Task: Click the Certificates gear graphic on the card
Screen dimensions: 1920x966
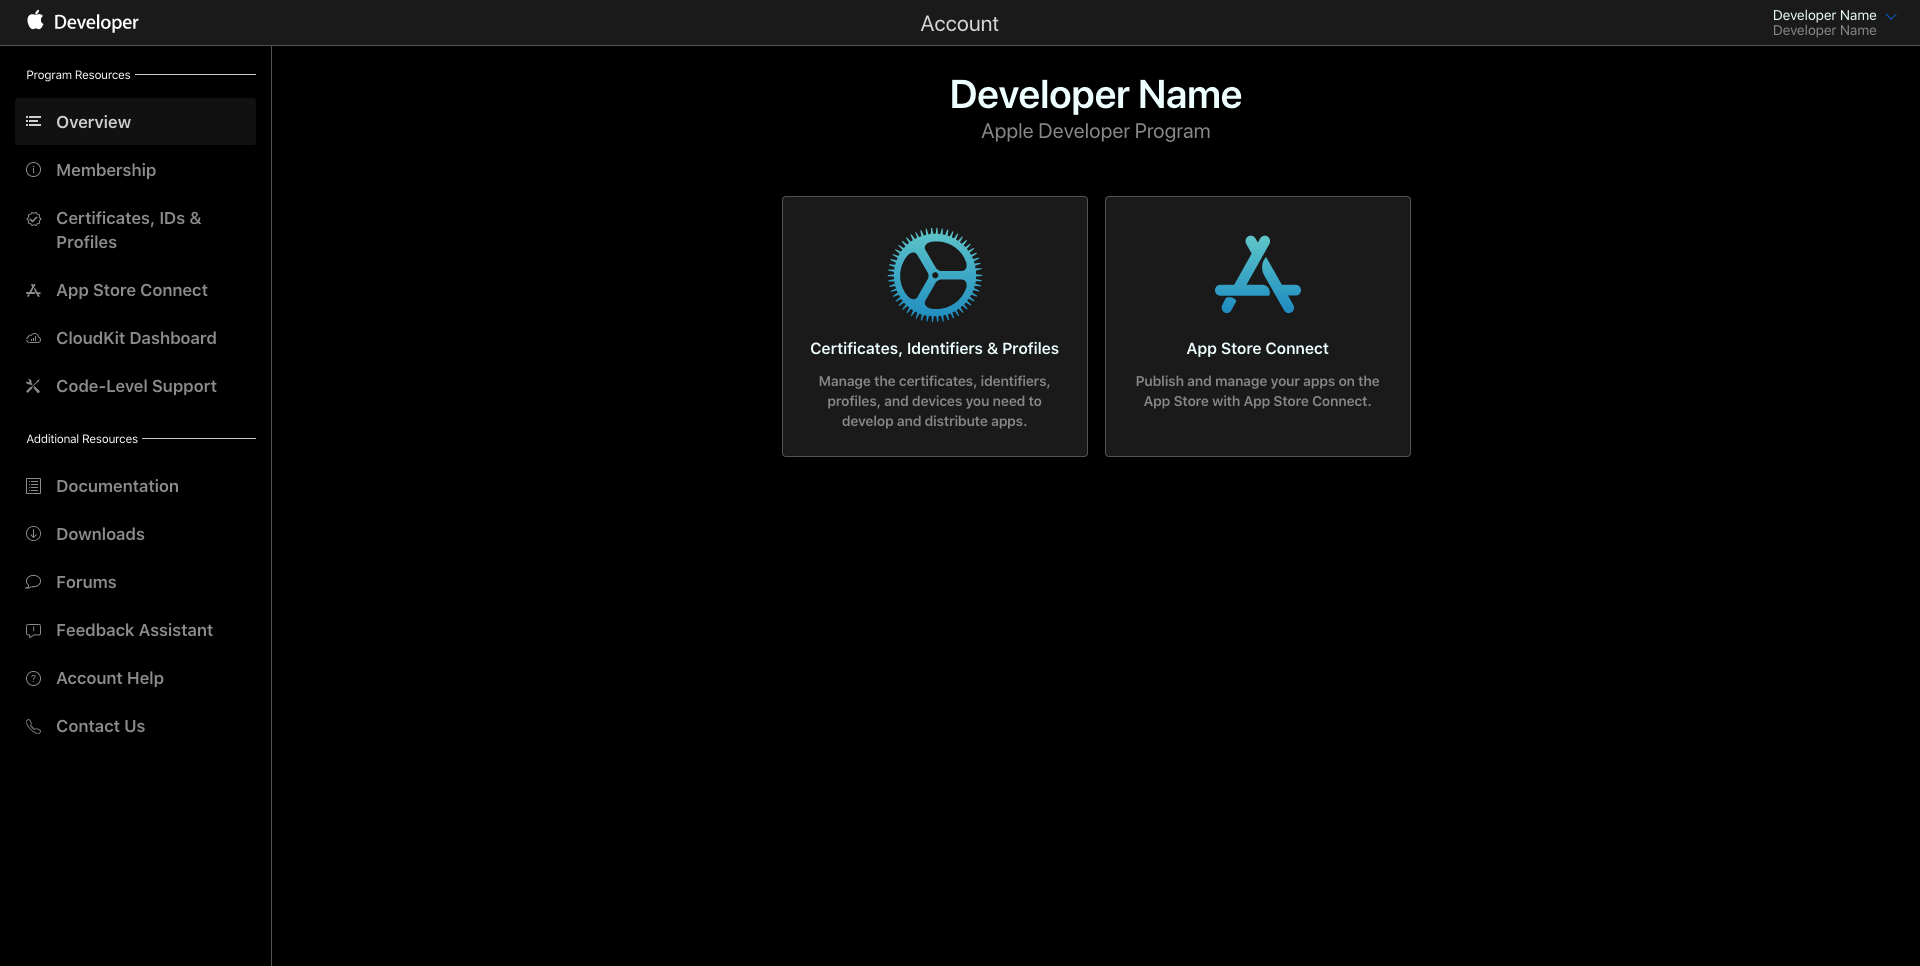Action: point(934,275)
